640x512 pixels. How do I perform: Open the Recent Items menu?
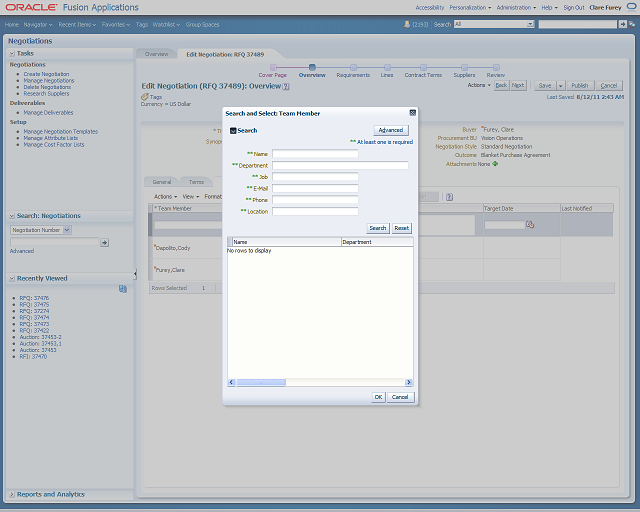77,24
